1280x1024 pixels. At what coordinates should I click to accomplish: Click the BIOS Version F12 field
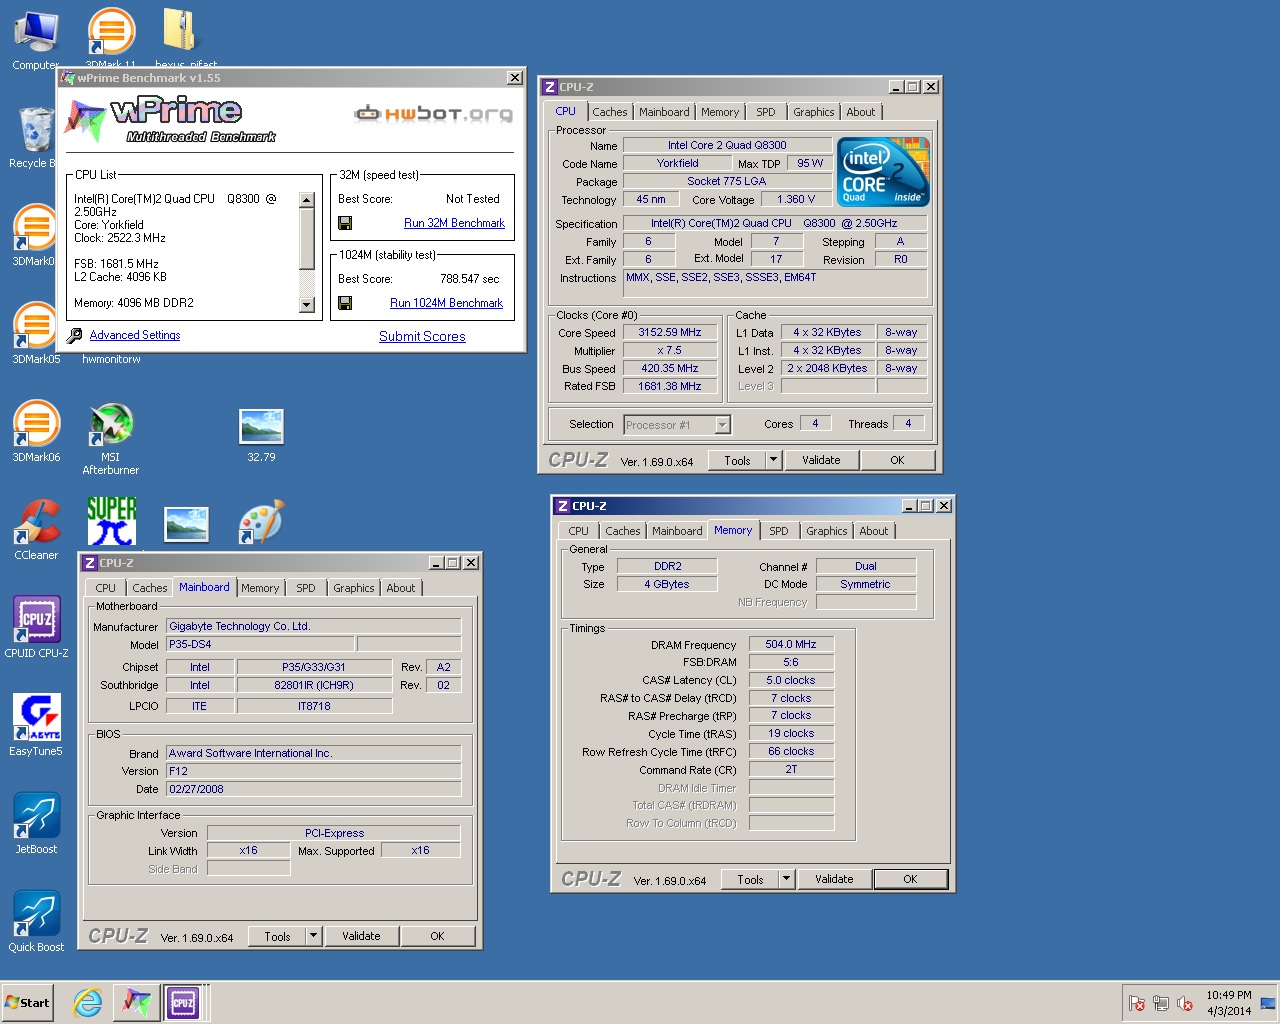[x=313, y=771]
